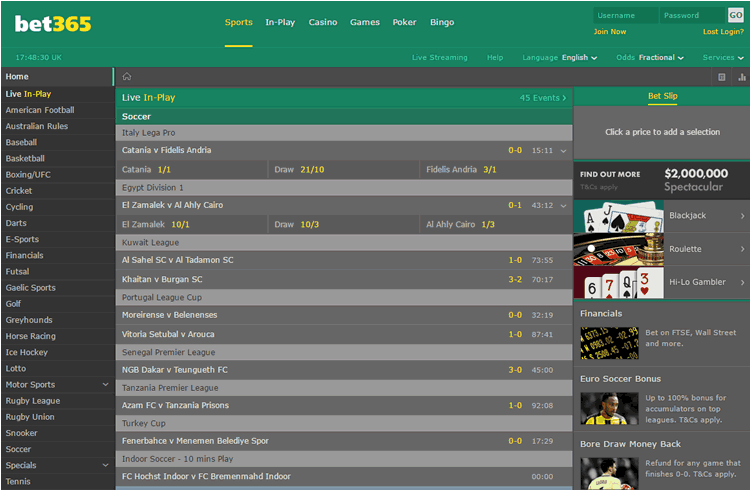This screenshot has width=750, height=490.
Task: Select the Sports tab
Action: (239, 22)
